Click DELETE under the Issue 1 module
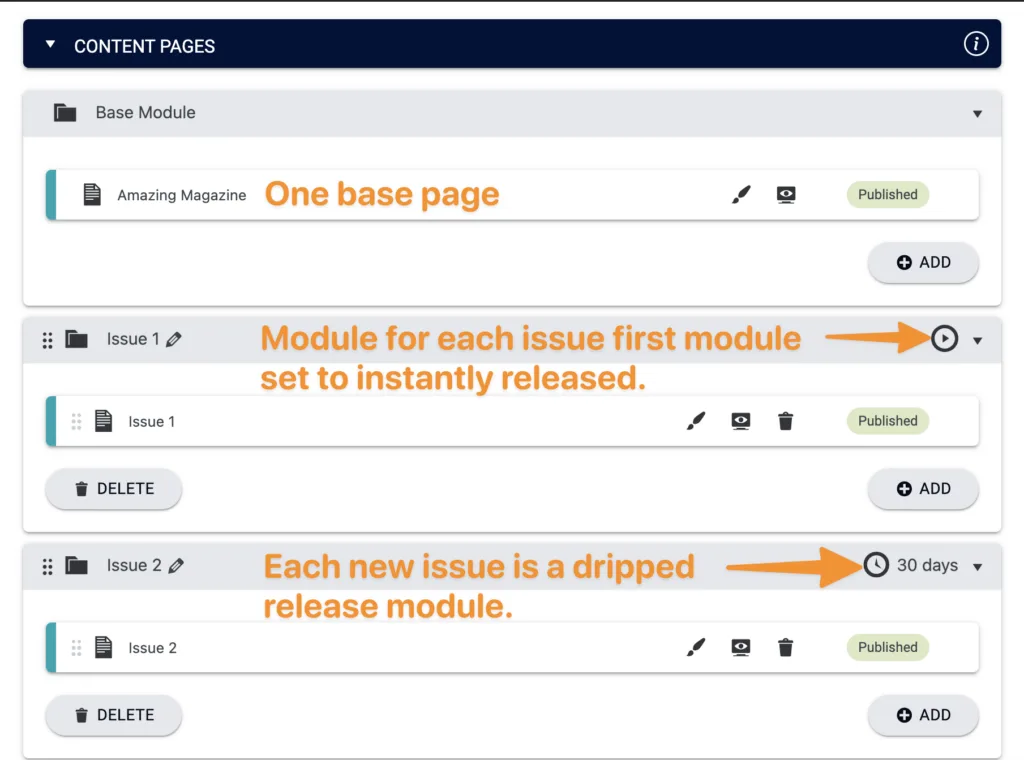 tap(113, 489)
